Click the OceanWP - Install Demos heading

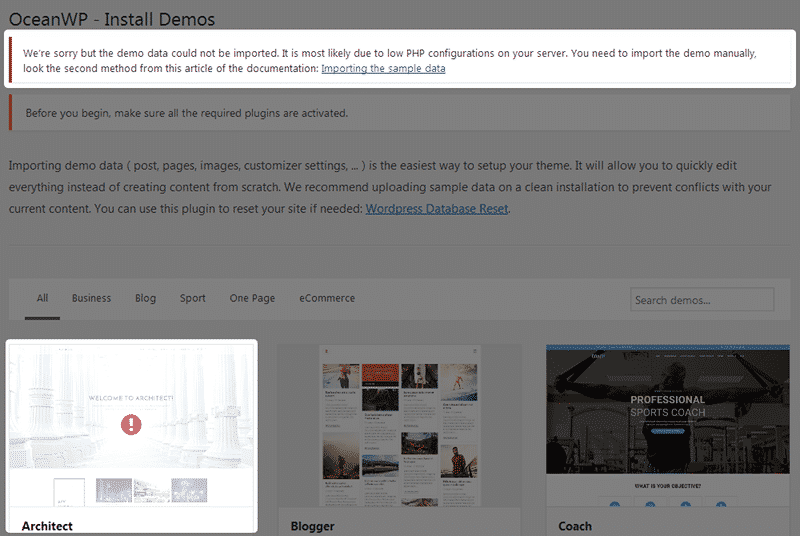pyautogui.click(x=112, y=19)
